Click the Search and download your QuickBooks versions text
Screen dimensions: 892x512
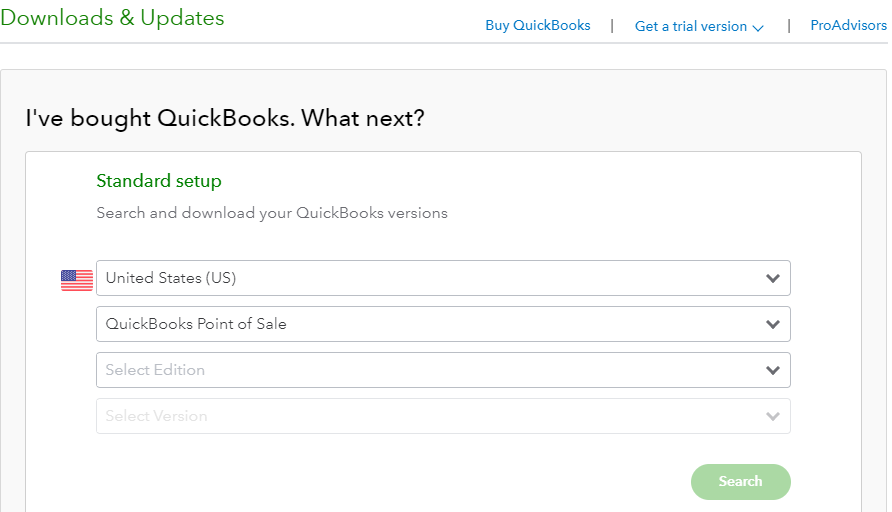pos(272,213)
